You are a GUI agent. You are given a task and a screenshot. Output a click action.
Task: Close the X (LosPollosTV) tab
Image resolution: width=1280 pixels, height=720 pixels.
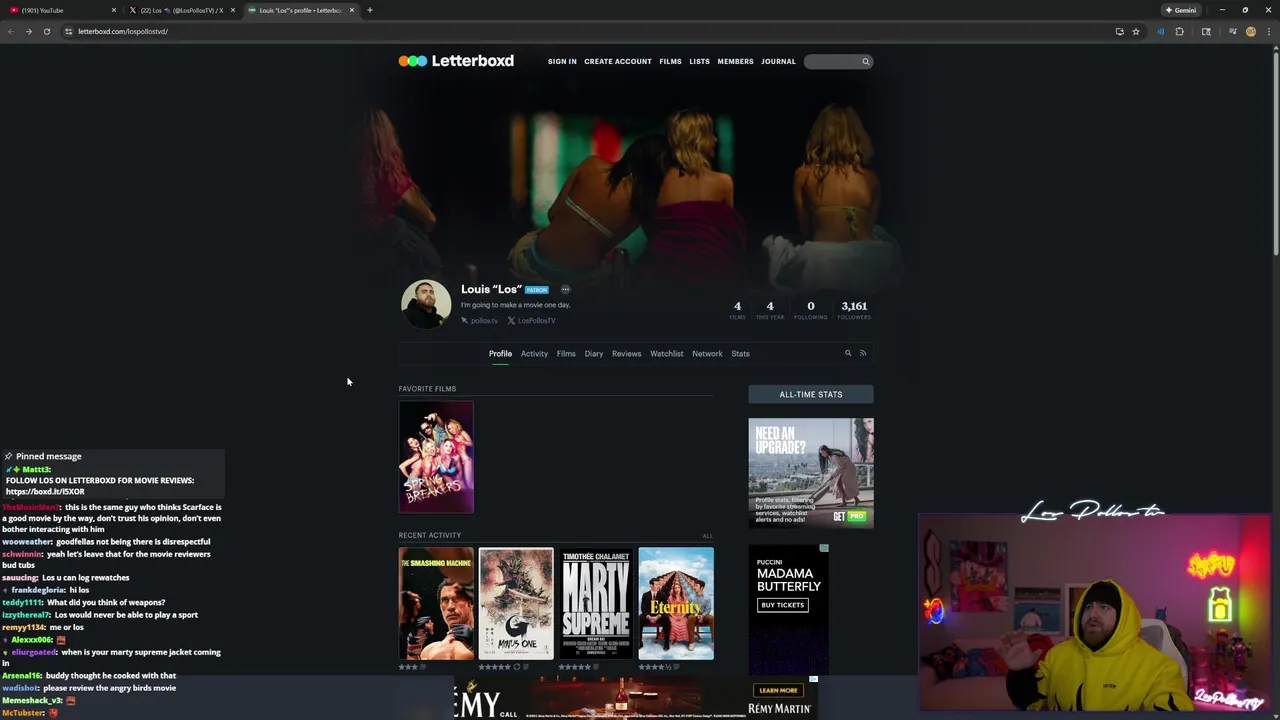pyautogui.click(x=233, y=10)
